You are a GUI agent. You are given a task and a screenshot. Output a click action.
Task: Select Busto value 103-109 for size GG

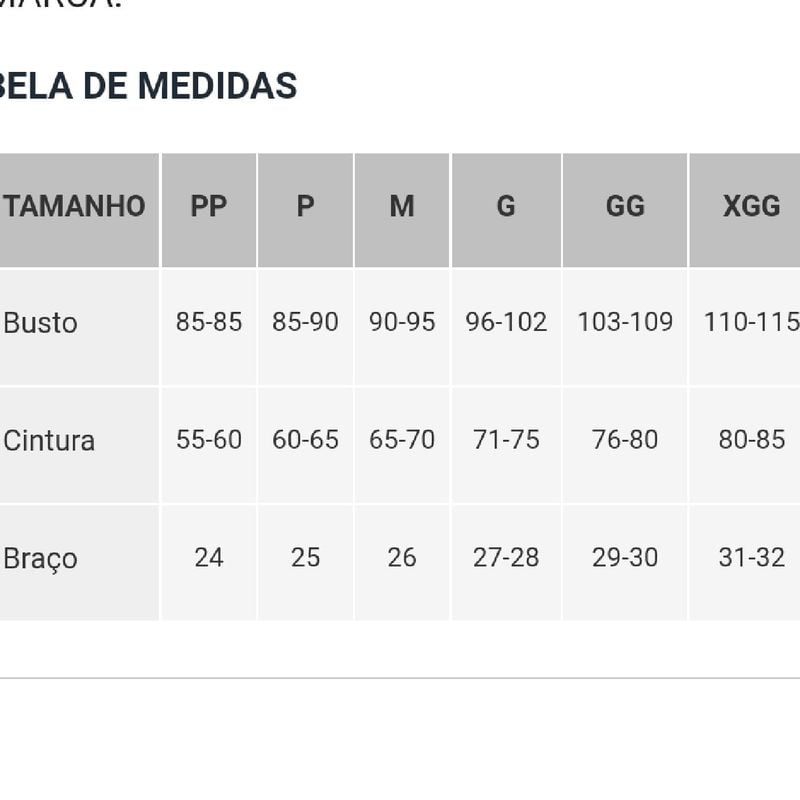click(625, 322)
